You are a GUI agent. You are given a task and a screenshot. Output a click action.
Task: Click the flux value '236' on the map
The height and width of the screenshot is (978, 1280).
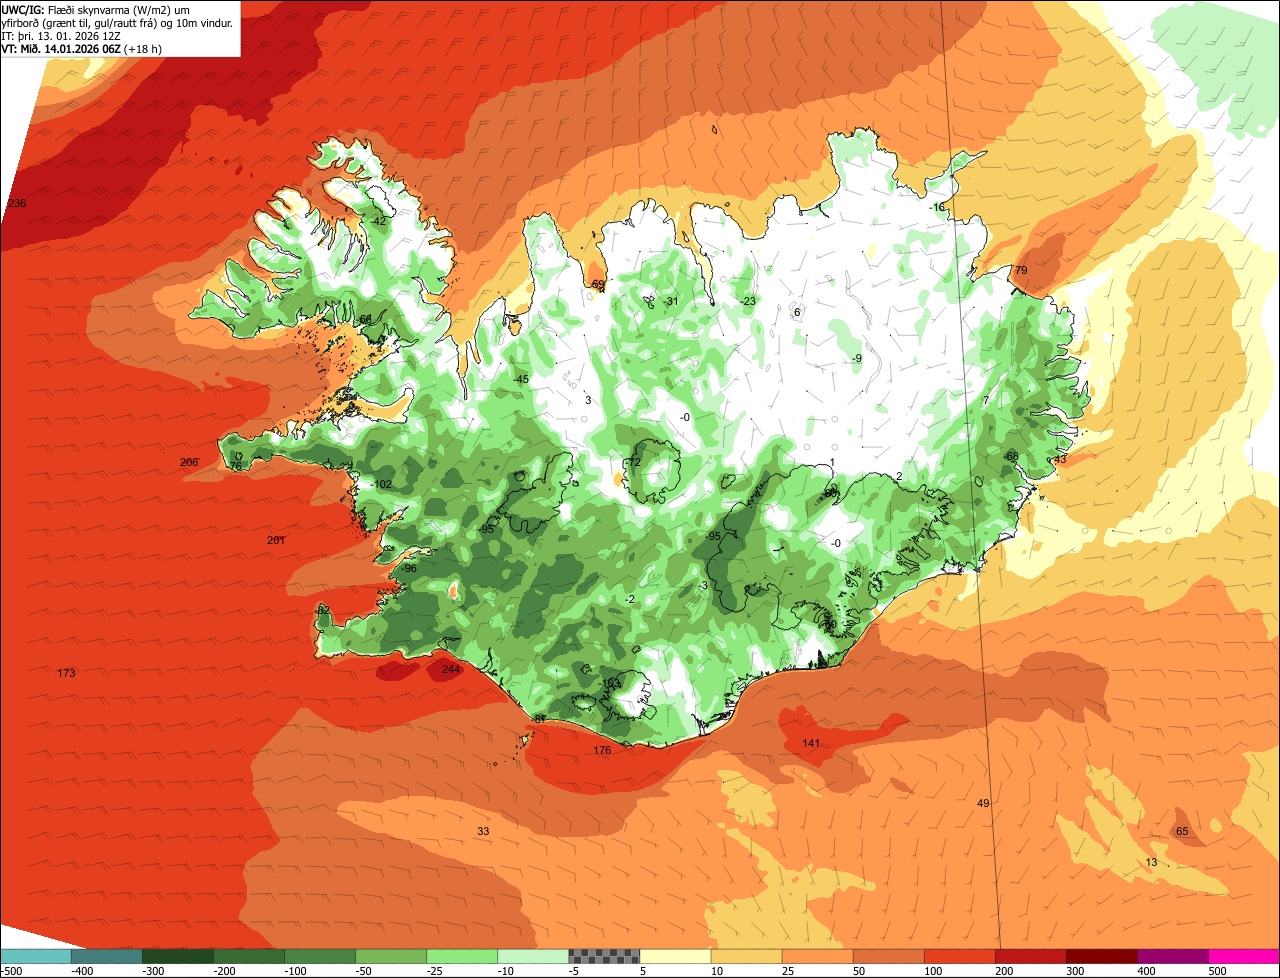[16, 203]
